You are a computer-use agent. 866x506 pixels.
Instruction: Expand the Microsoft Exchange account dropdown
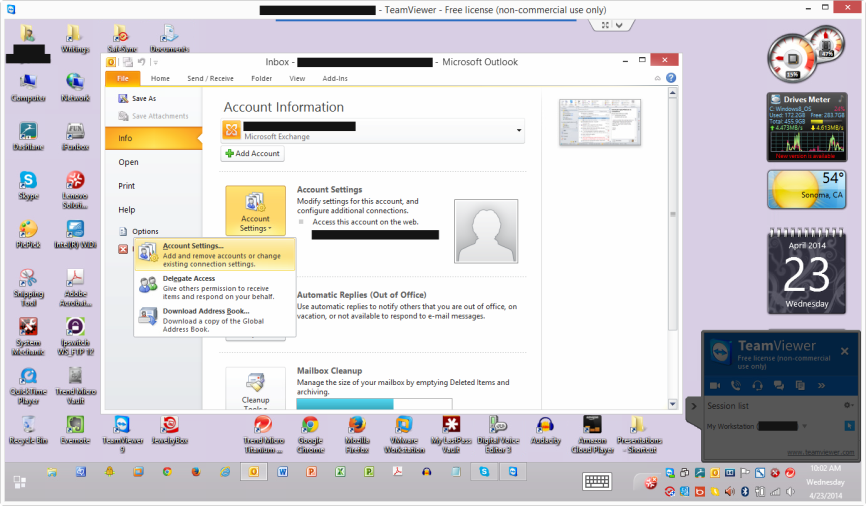tap(519, 130)
